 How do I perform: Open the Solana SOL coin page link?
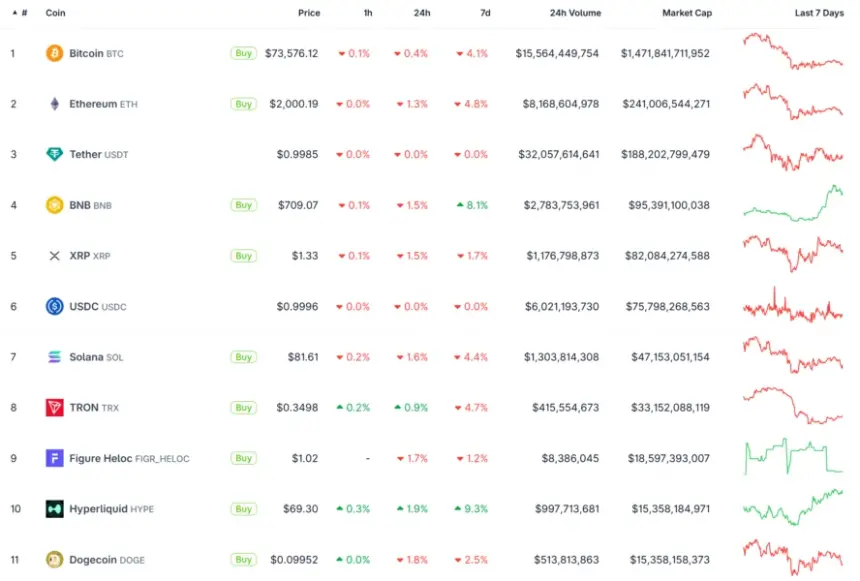[x=96, y=357]
